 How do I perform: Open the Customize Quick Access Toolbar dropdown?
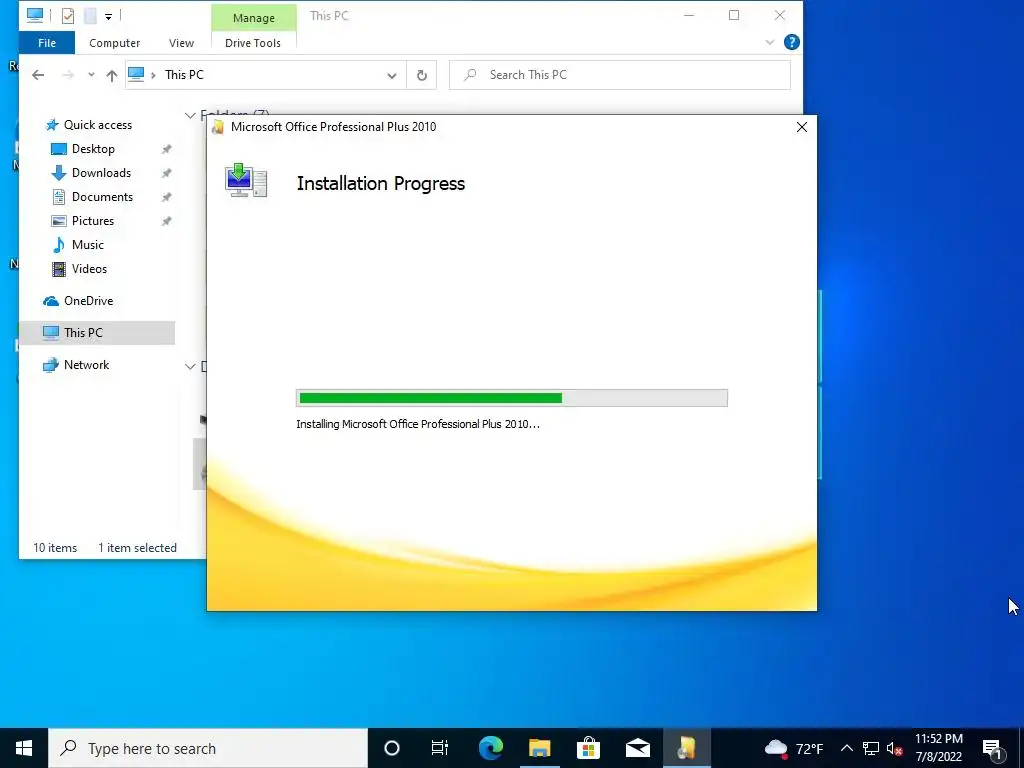pos(108,16)
